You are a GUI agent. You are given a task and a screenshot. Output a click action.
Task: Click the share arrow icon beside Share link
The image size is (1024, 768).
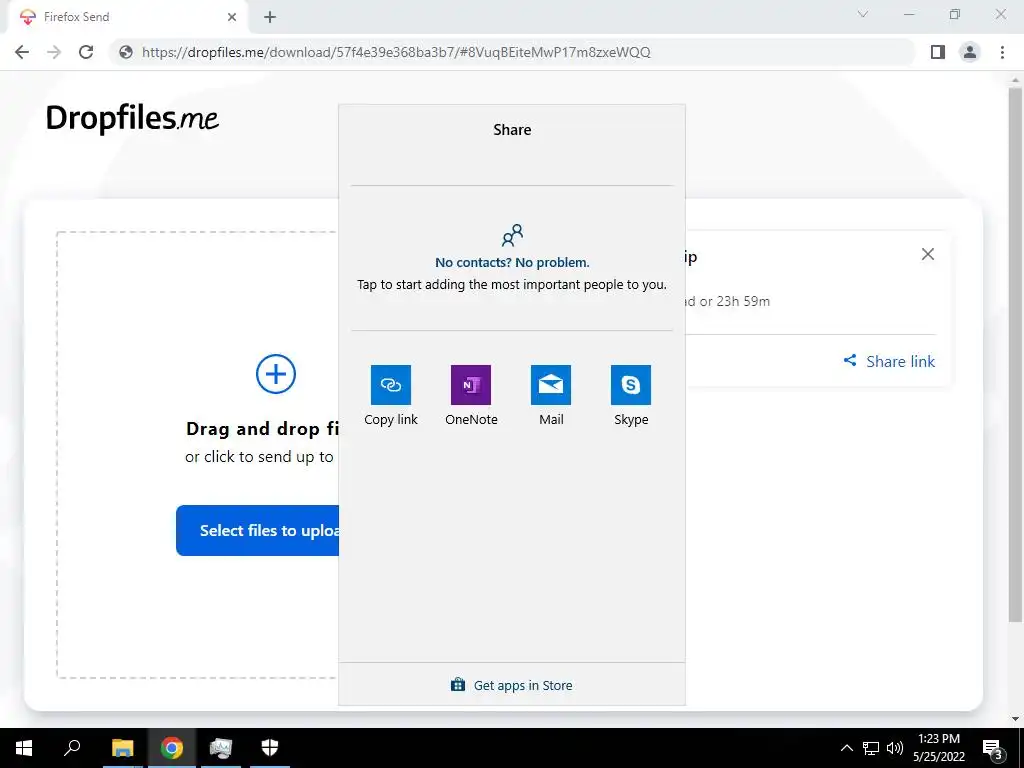850,360
